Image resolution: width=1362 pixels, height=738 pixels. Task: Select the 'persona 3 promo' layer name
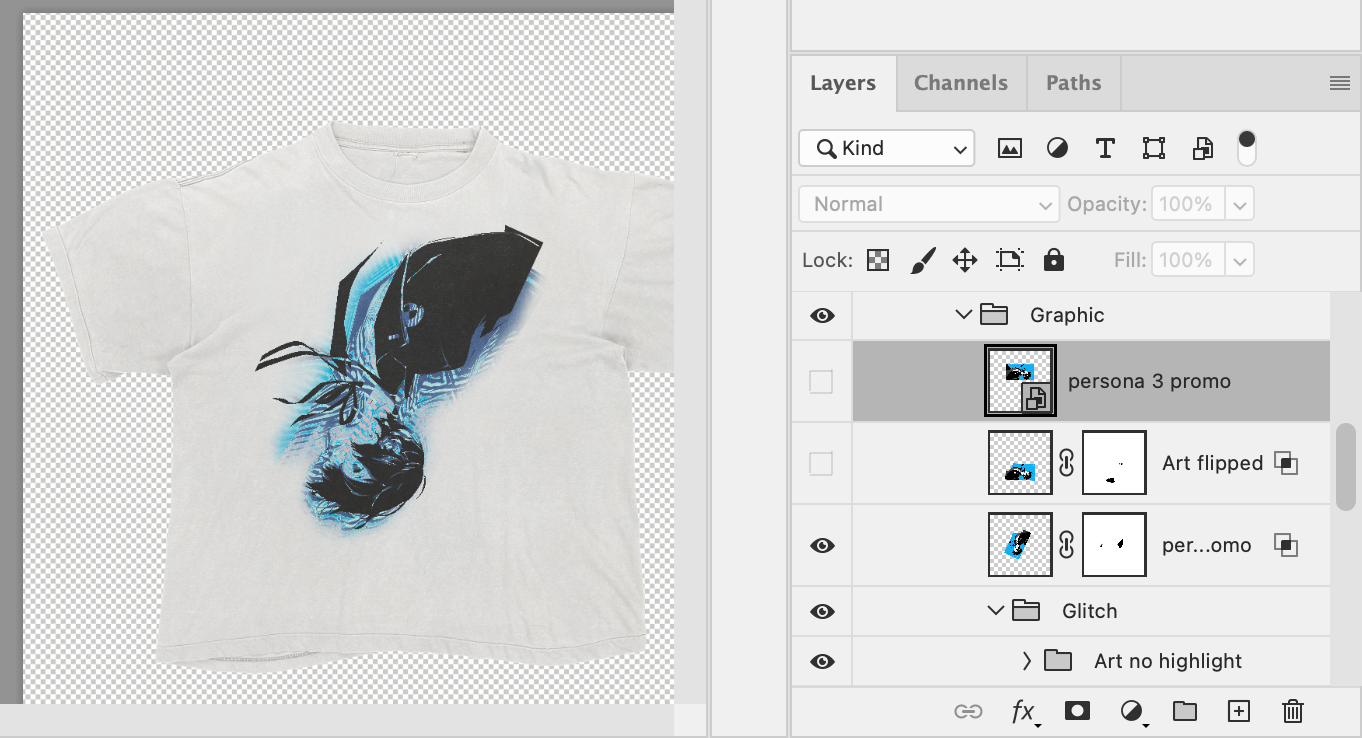tap(1149, 381)
